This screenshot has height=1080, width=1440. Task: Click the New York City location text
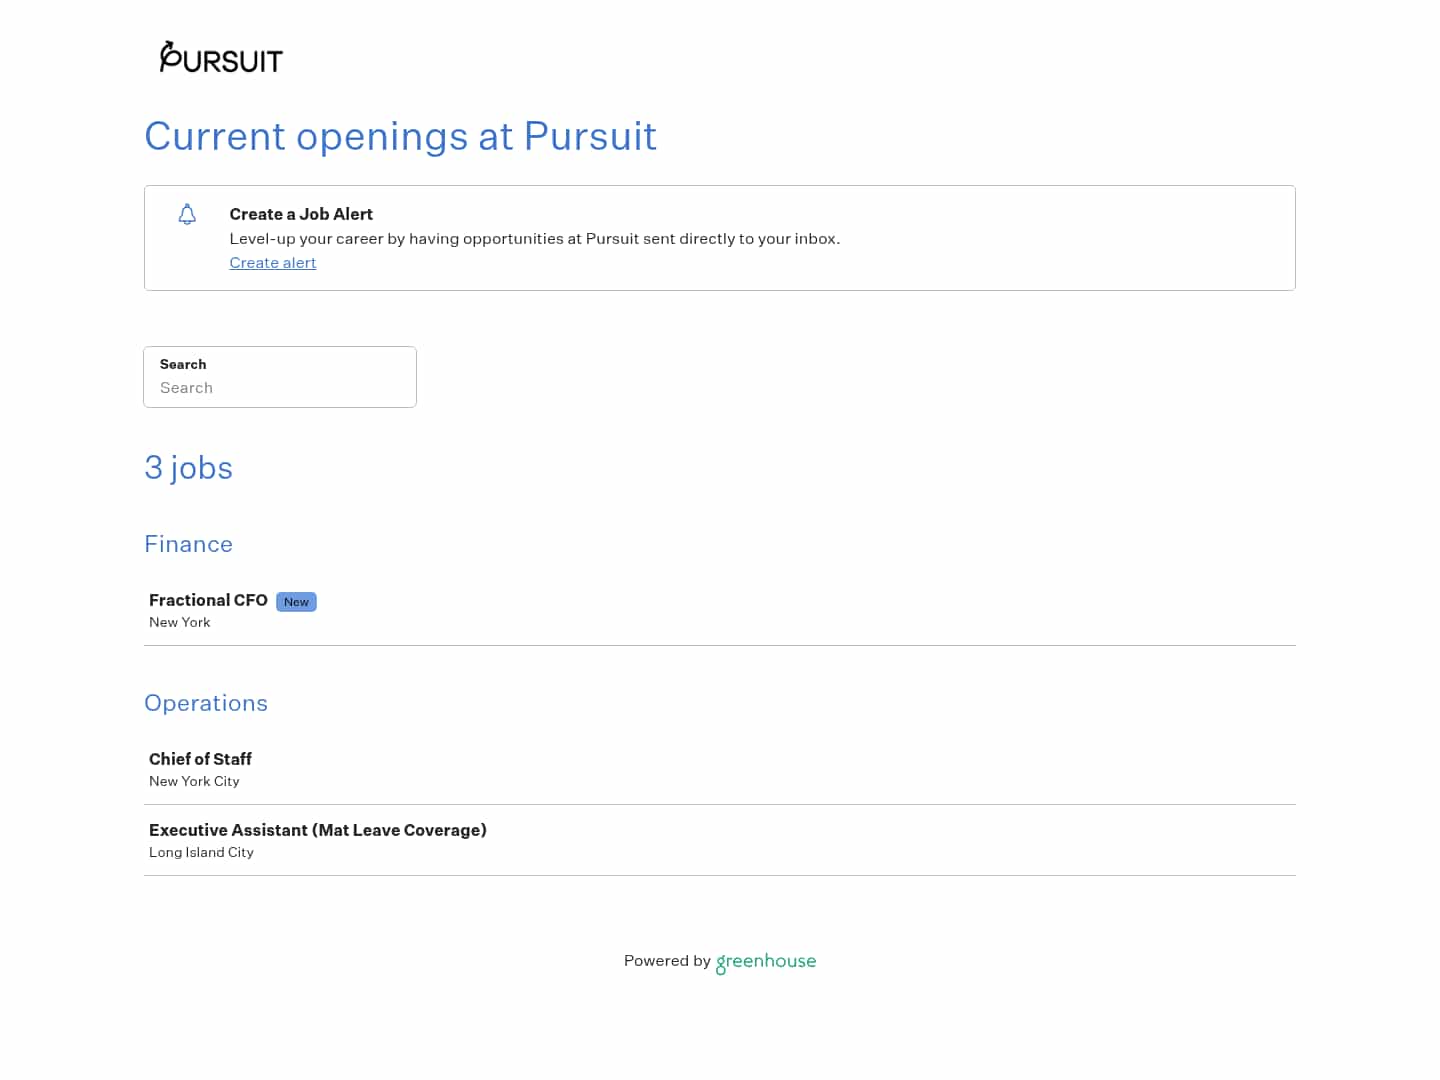[194, 781]
